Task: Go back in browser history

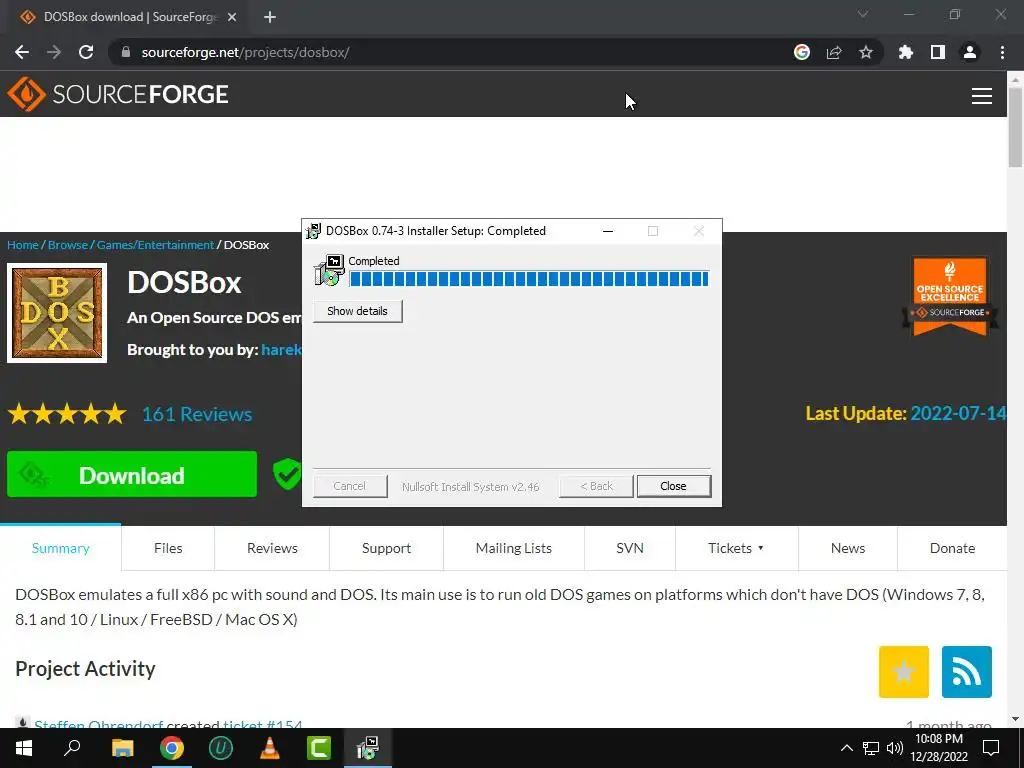Action: (x=22, y=52)
